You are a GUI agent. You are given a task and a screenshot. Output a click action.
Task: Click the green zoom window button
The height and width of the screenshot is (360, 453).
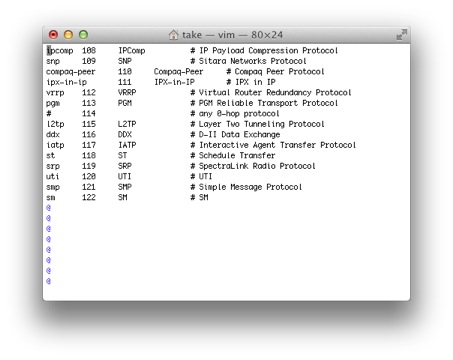point(83,35)
